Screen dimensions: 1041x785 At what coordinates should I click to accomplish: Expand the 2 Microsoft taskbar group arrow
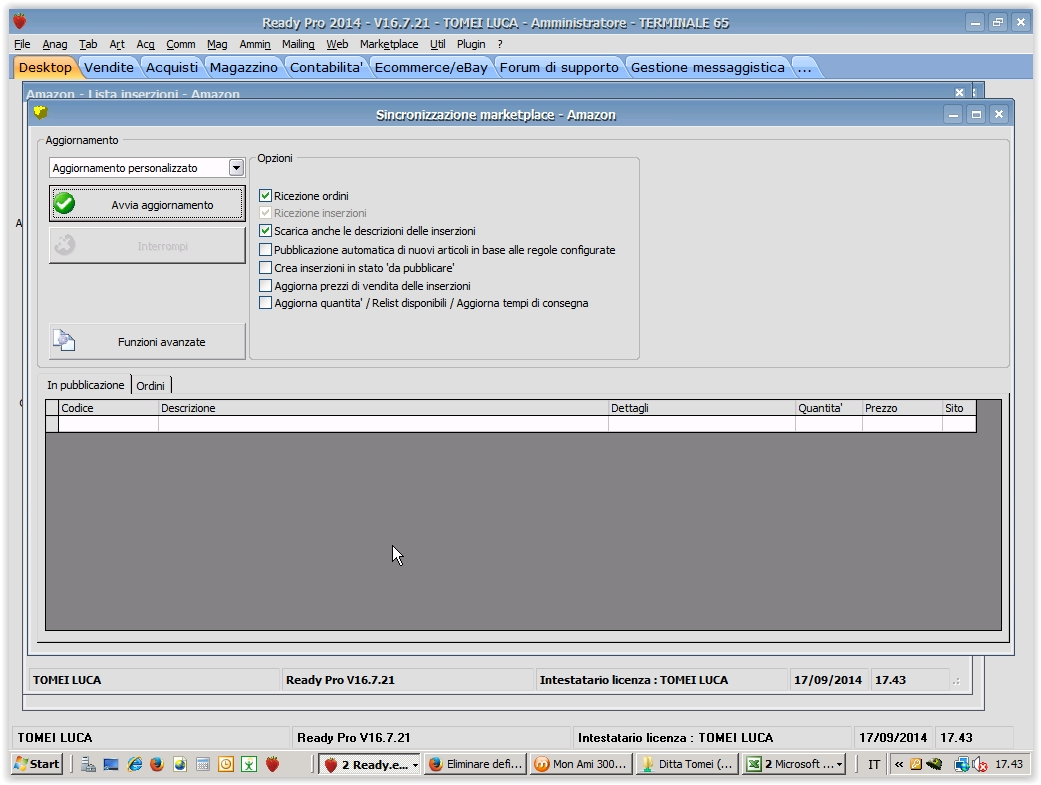coord(839,765)
